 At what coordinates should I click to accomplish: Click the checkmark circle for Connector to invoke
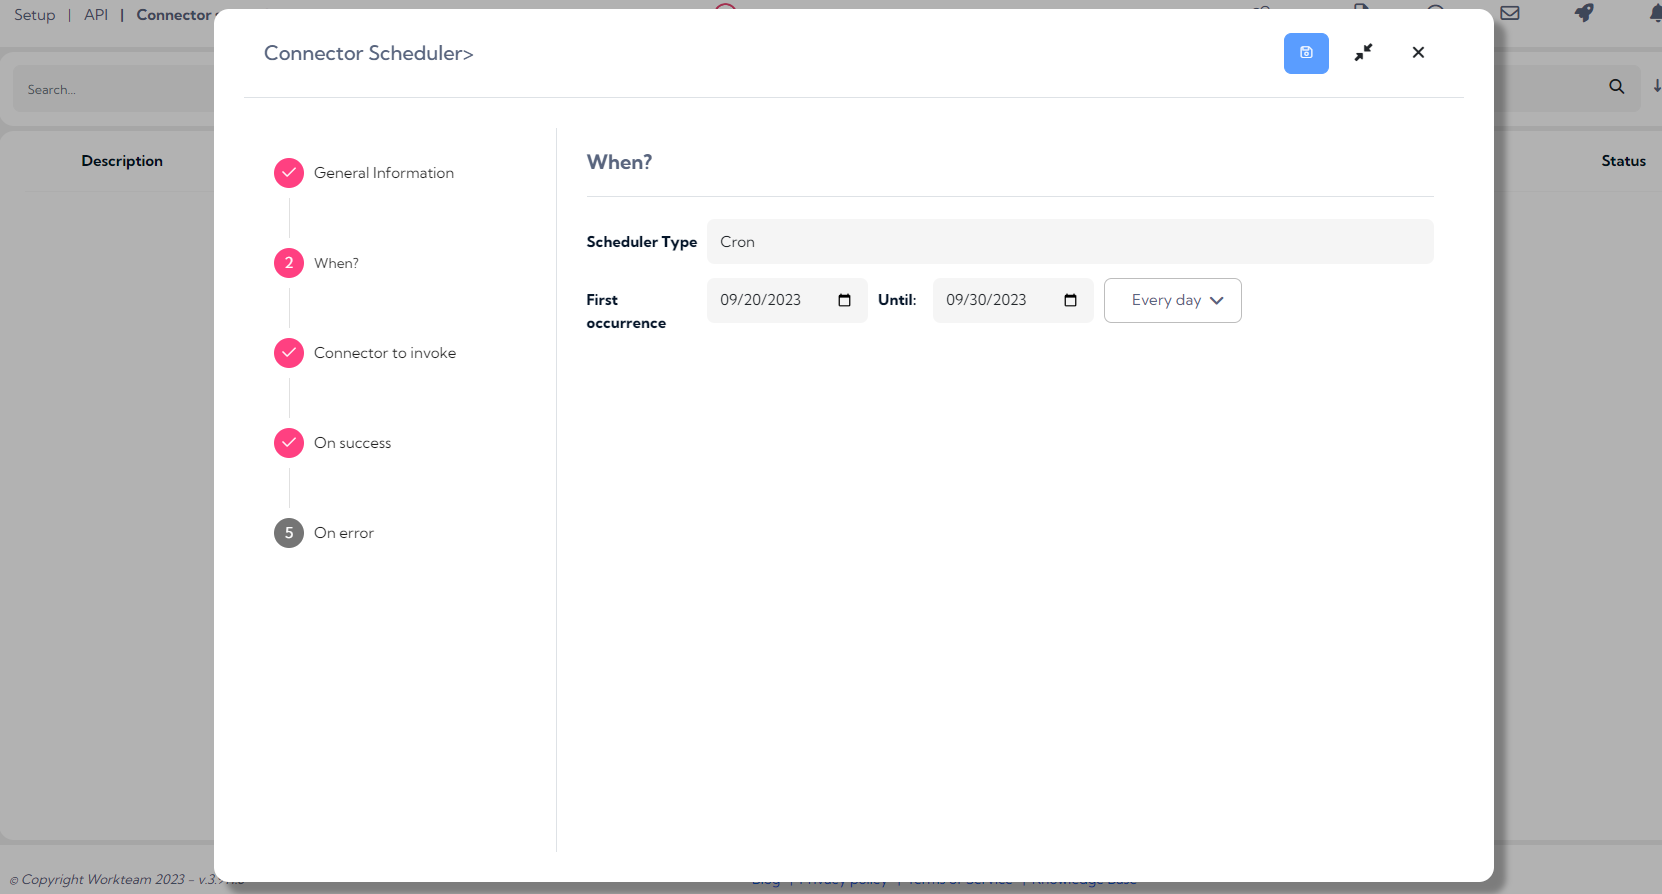tap(289, 353)
